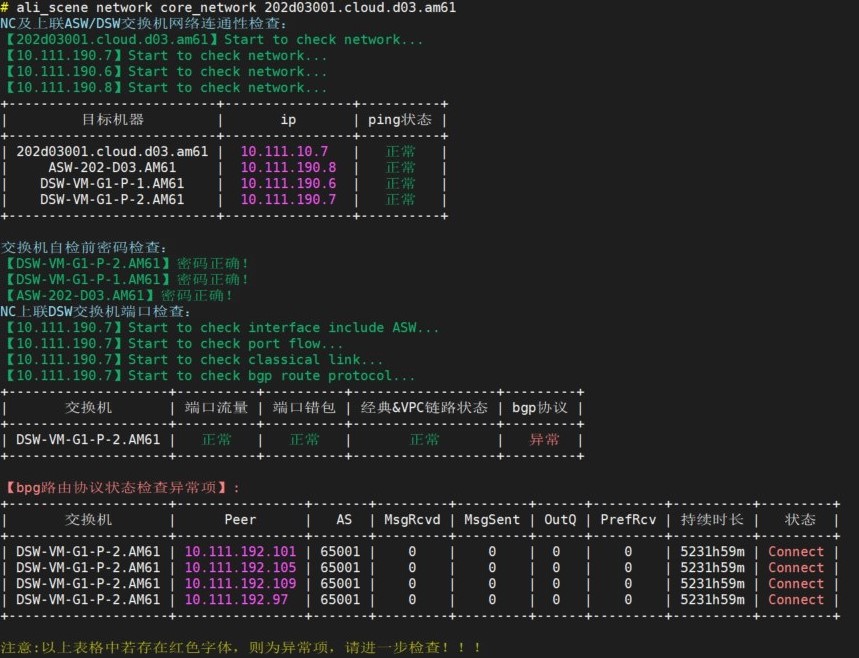This screenshot has height=658, width=859.
Task: Click the 'Peer' column header
Action: pyautogui.click(x=240, y=519)
